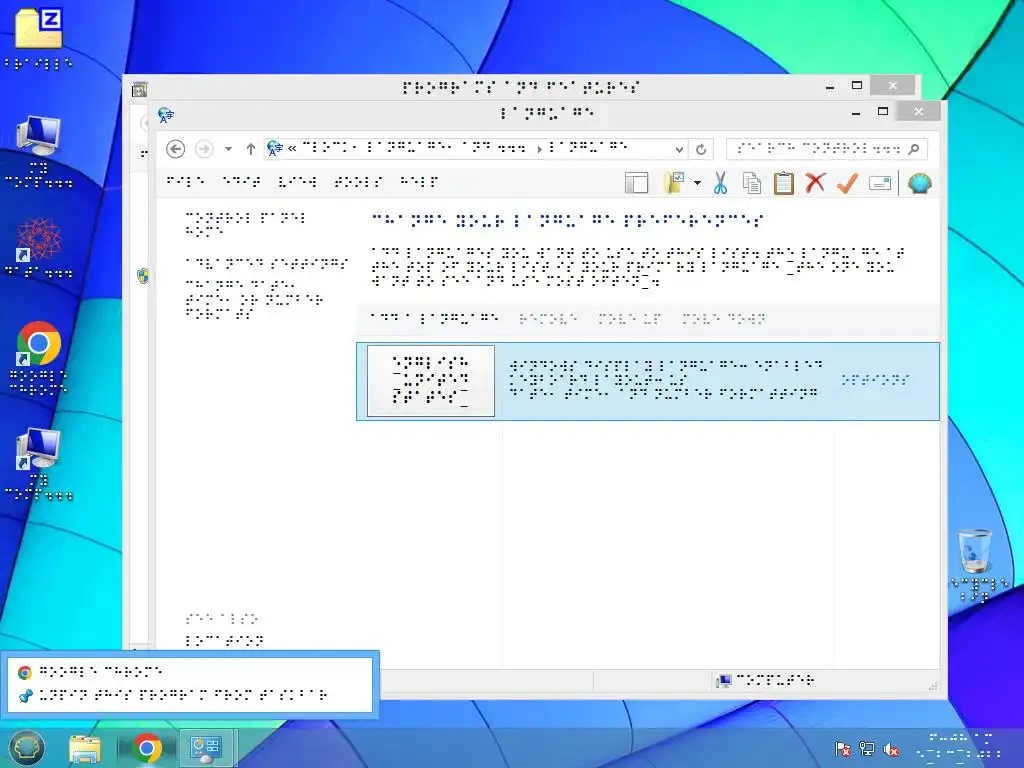Open the taskbar clock
1024x768 pixels.
pos(960,746)
